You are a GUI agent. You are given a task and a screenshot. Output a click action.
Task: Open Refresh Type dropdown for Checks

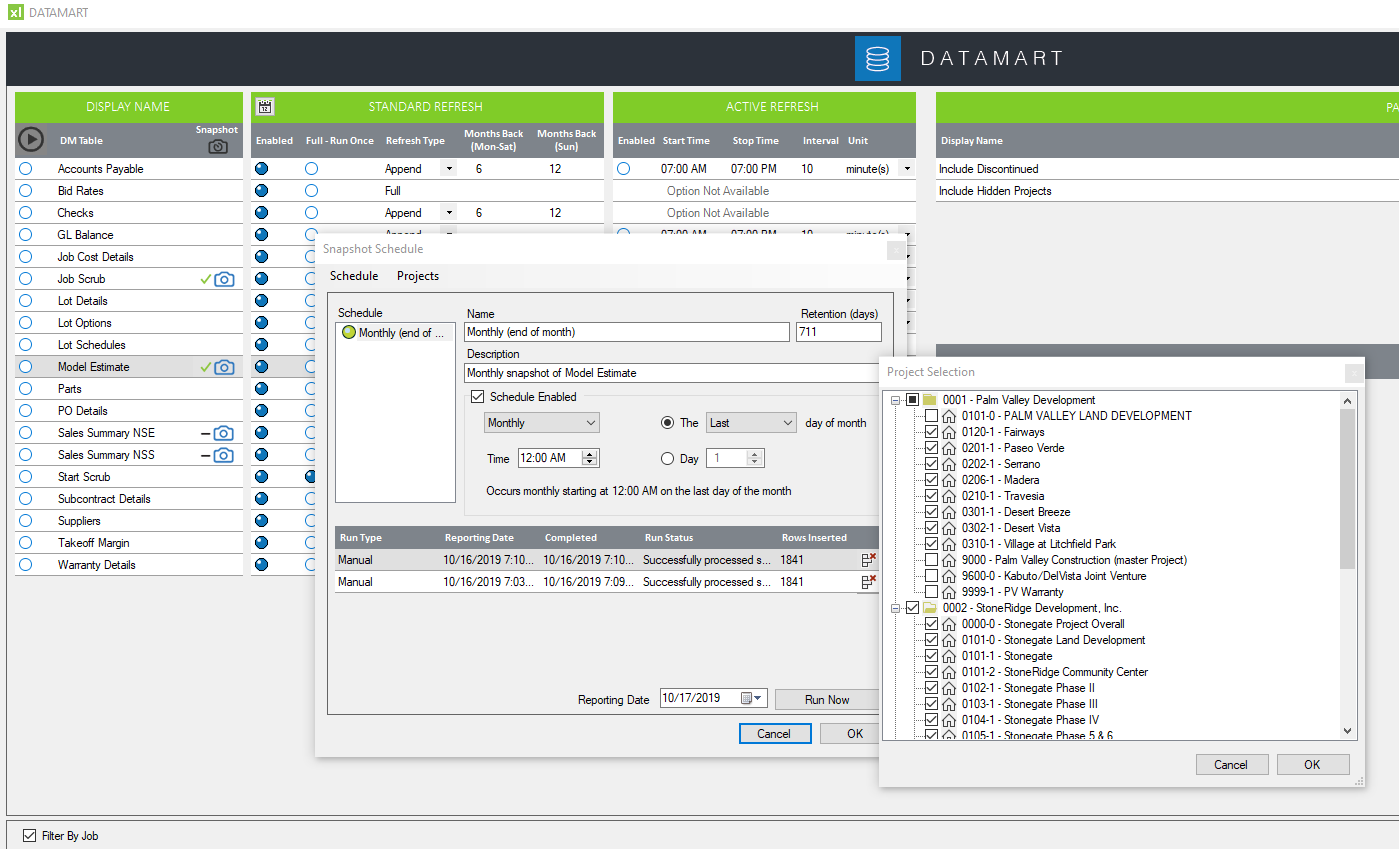(x=449, y=213)
